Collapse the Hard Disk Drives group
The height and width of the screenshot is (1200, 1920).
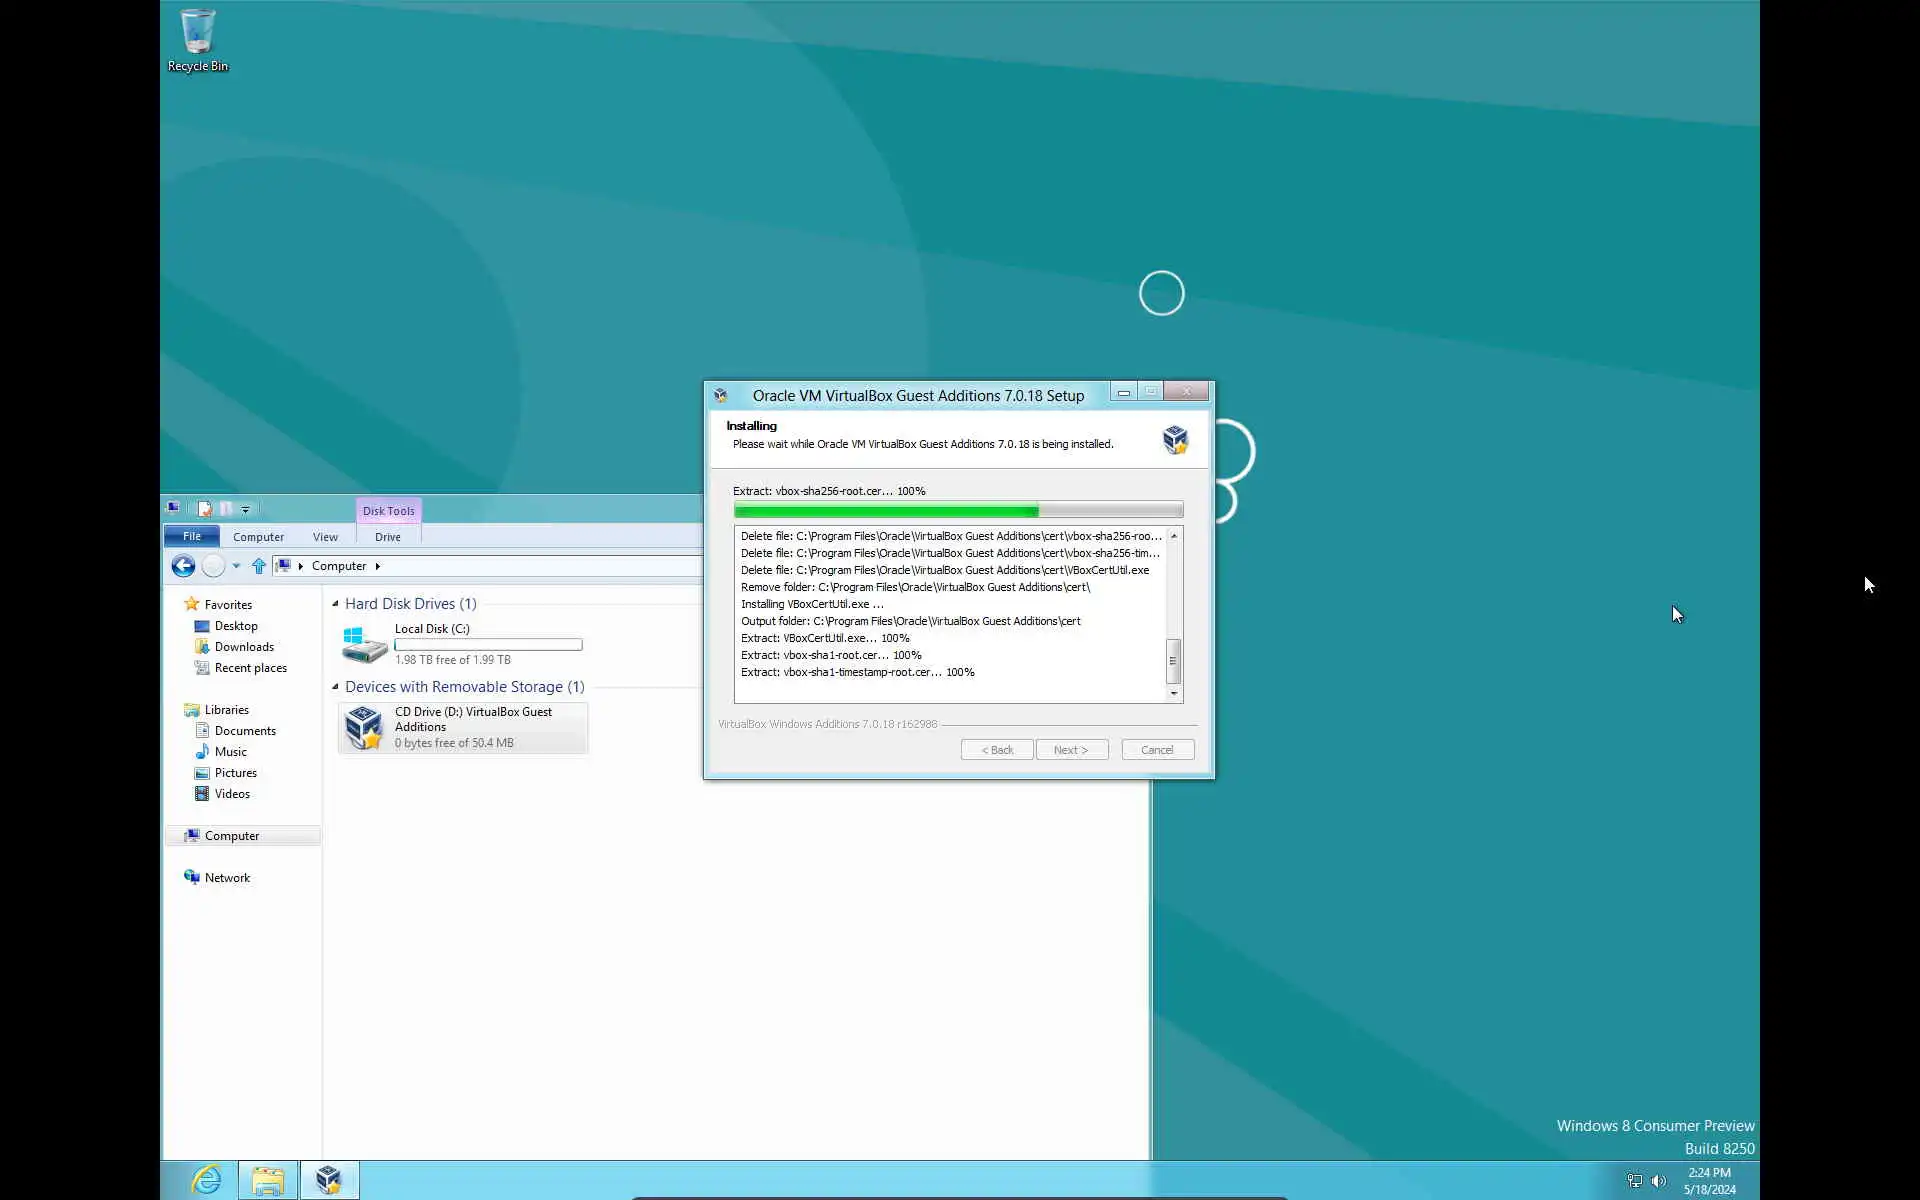coord(335,604)
